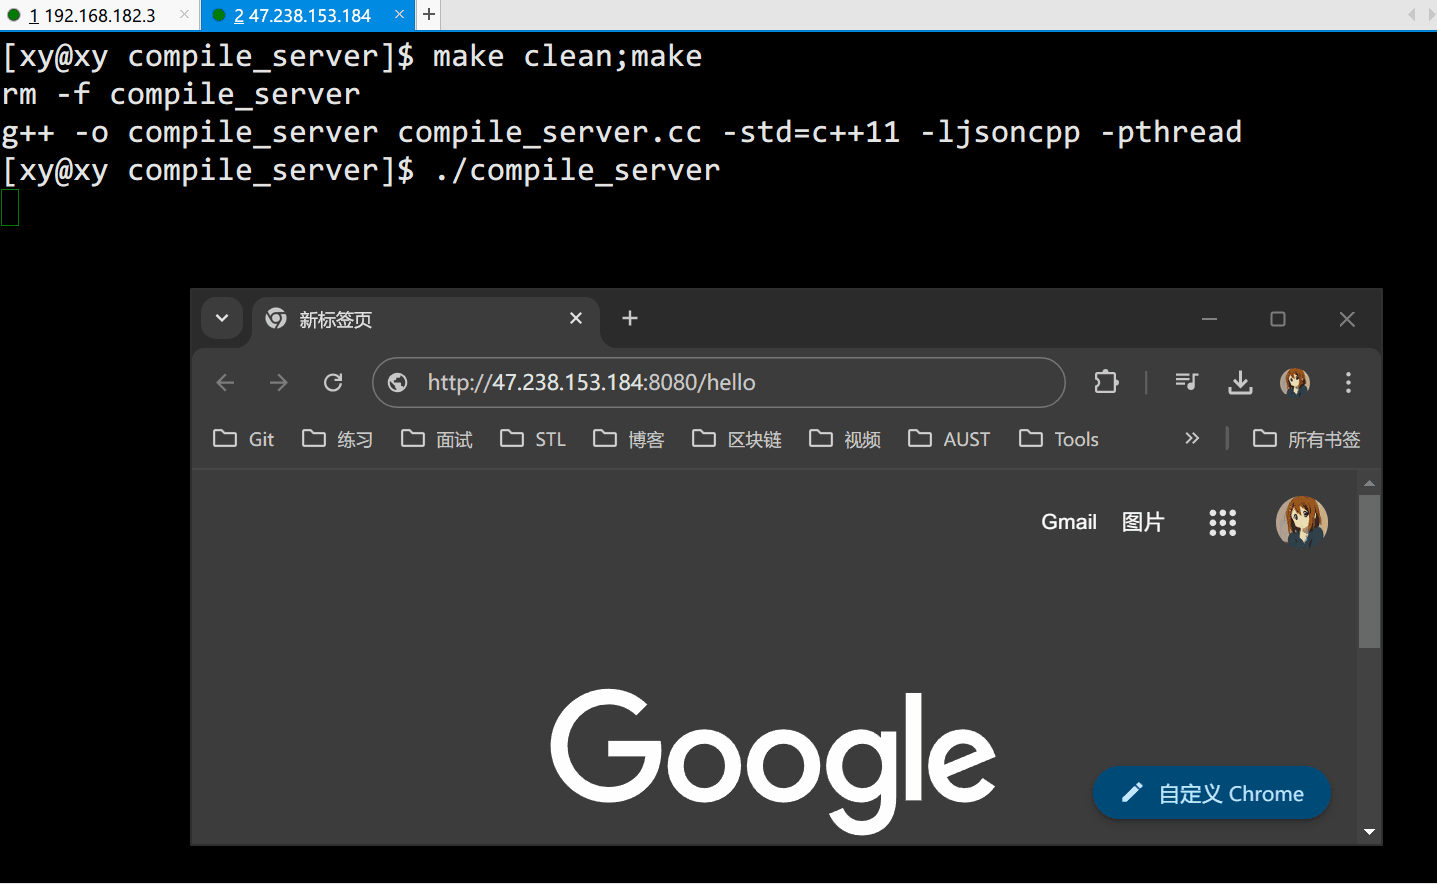
Task: Open the Chrome extensions puzzle icon
Action: (1105, 382)
